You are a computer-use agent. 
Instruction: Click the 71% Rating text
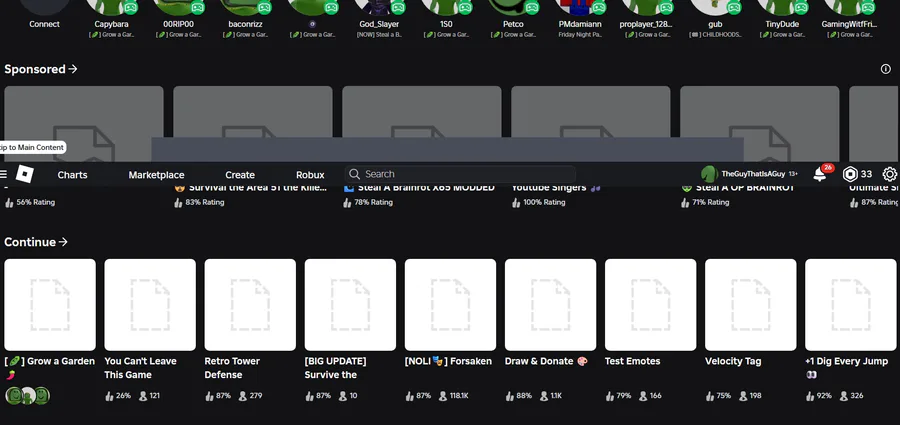point(711,202)
